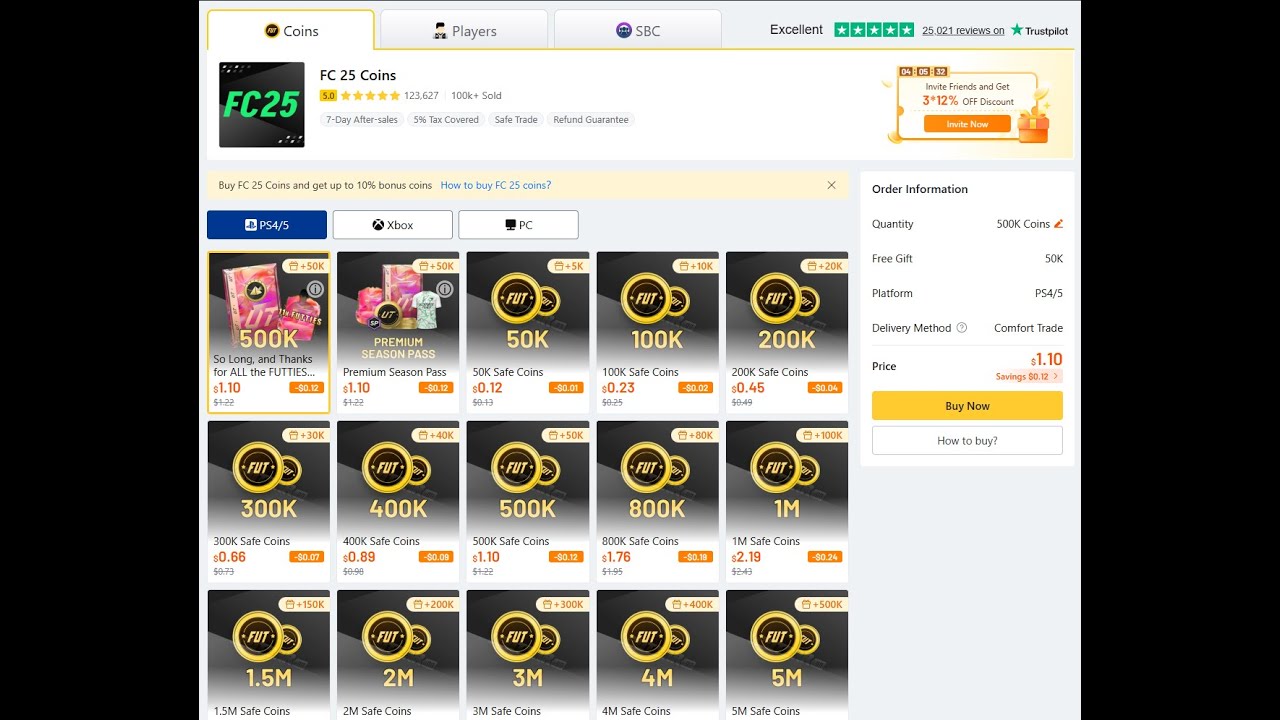Click the 100k+ Sold label
Screen dimensions: 1280x720
476,96
